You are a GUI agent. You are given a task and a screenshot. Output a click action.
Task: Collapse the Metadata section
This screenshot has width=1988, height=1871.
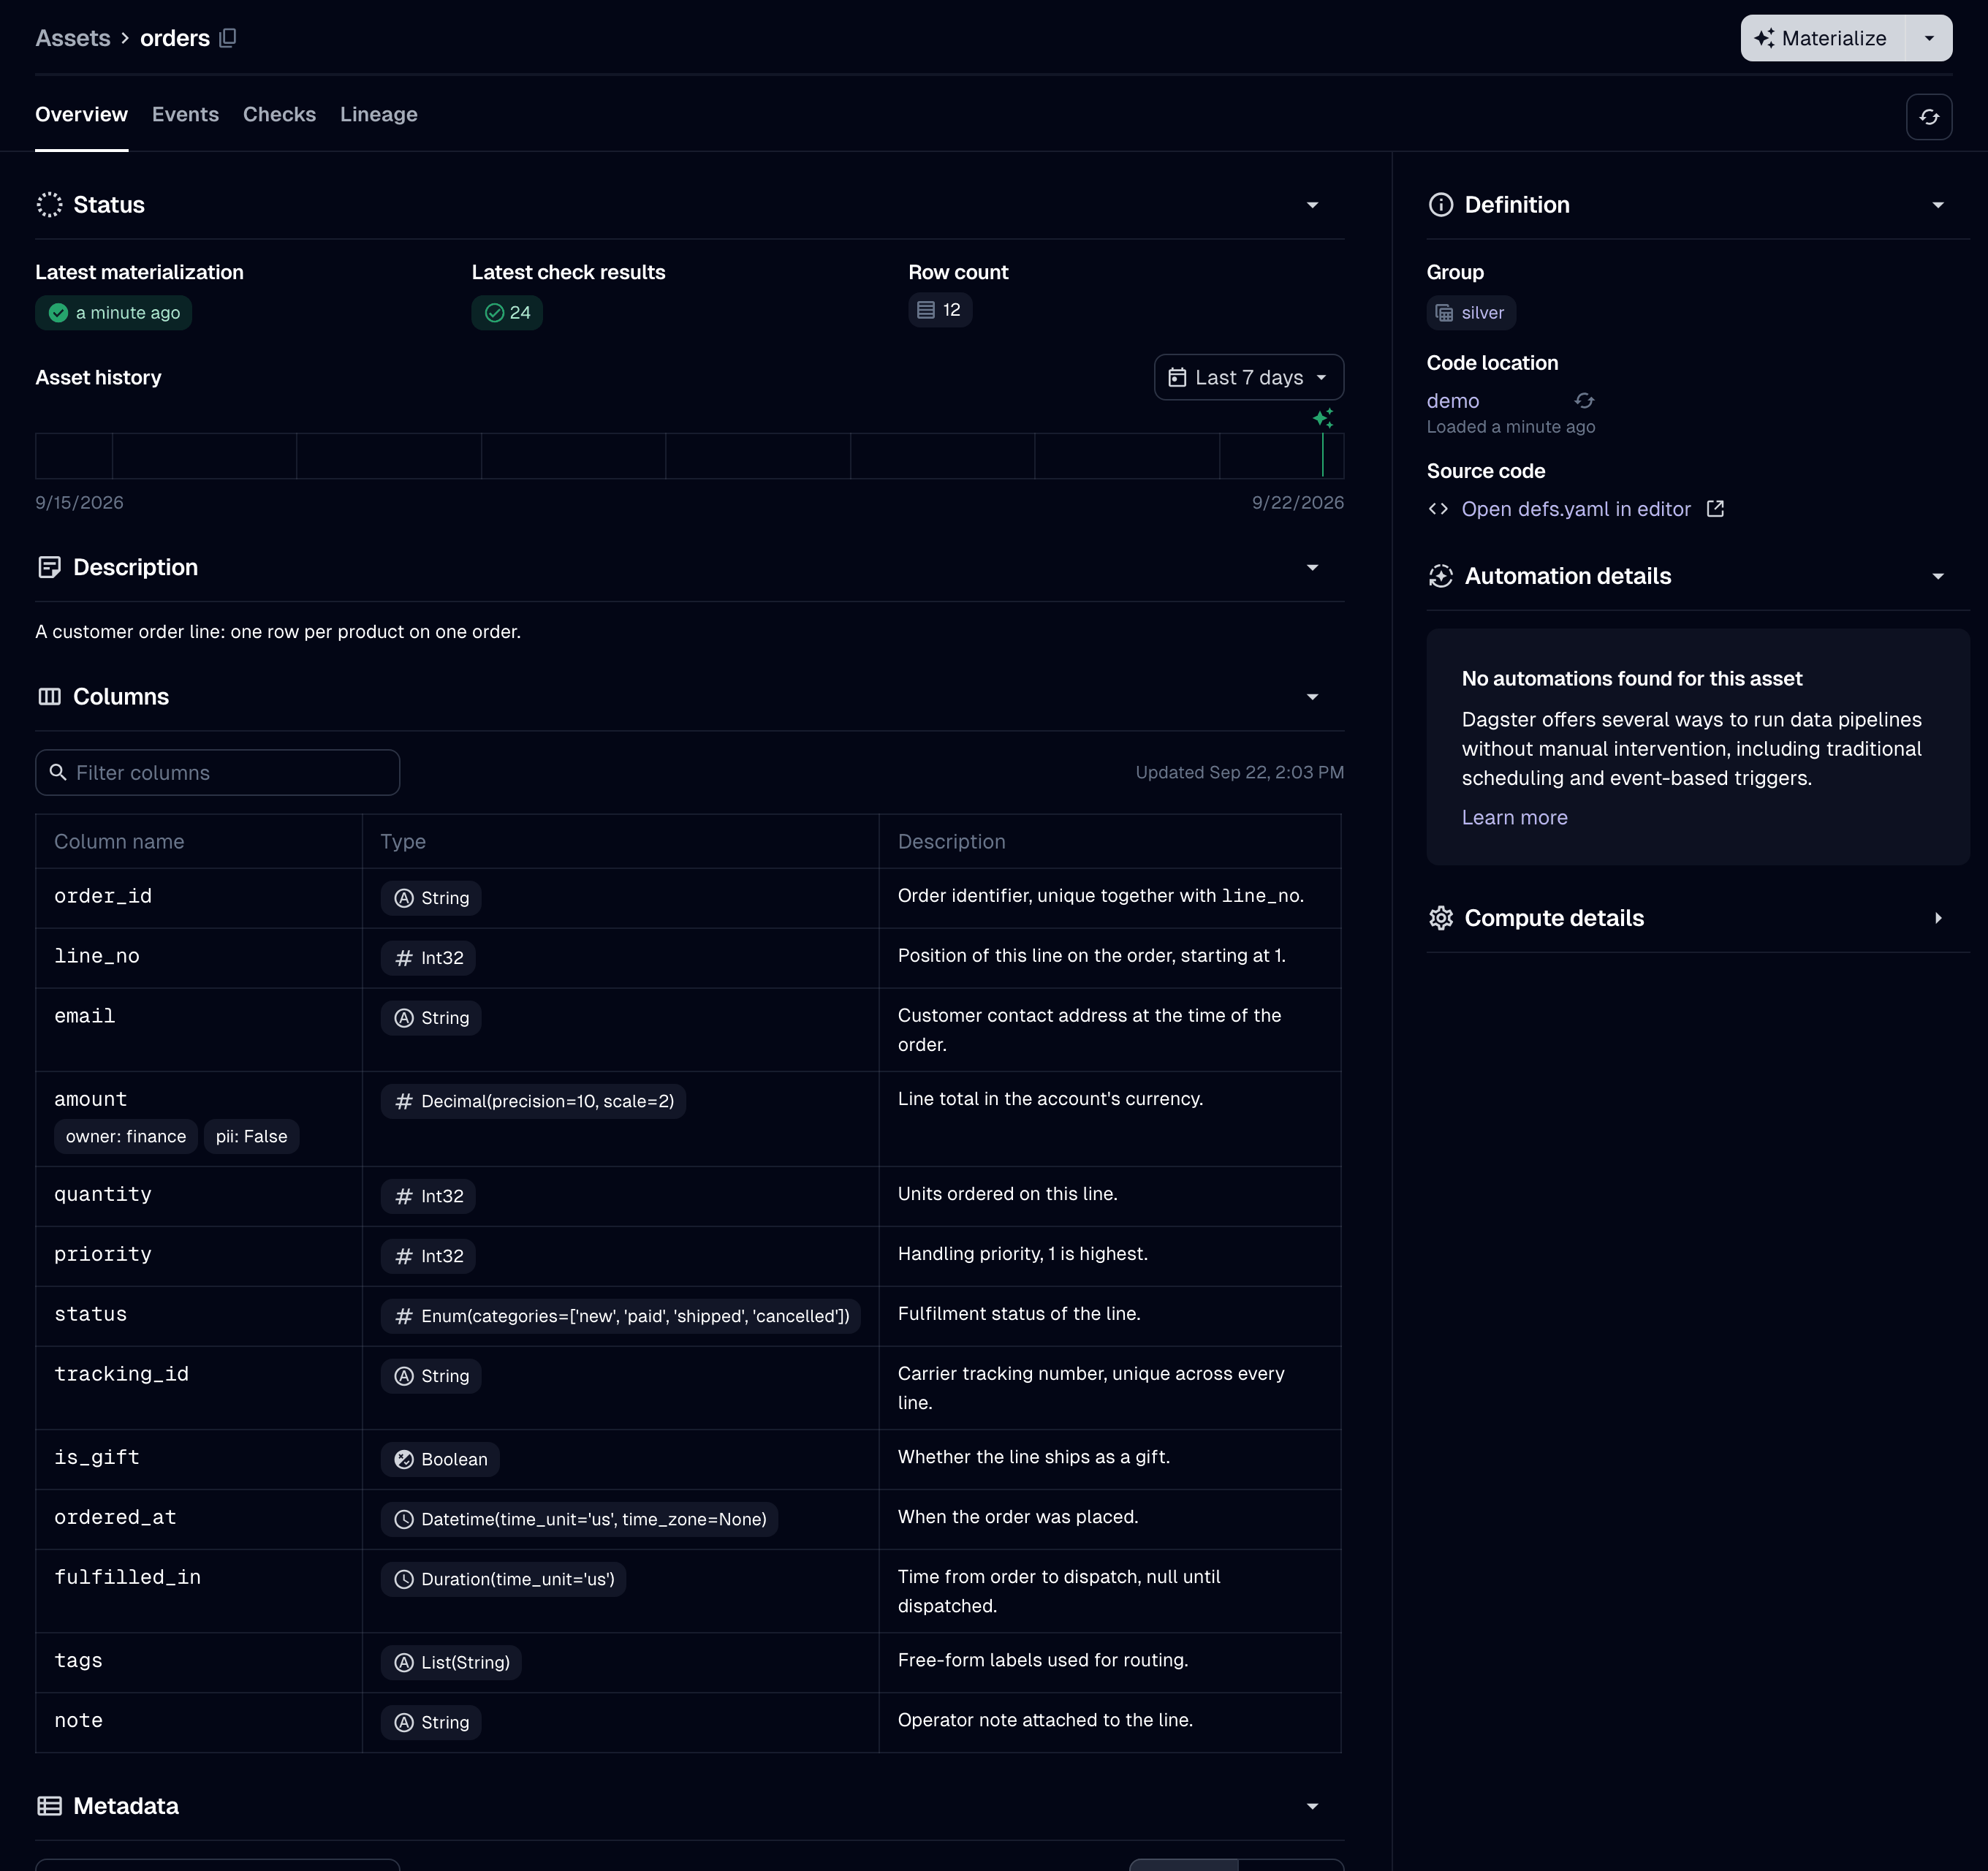[1313, 1806]
